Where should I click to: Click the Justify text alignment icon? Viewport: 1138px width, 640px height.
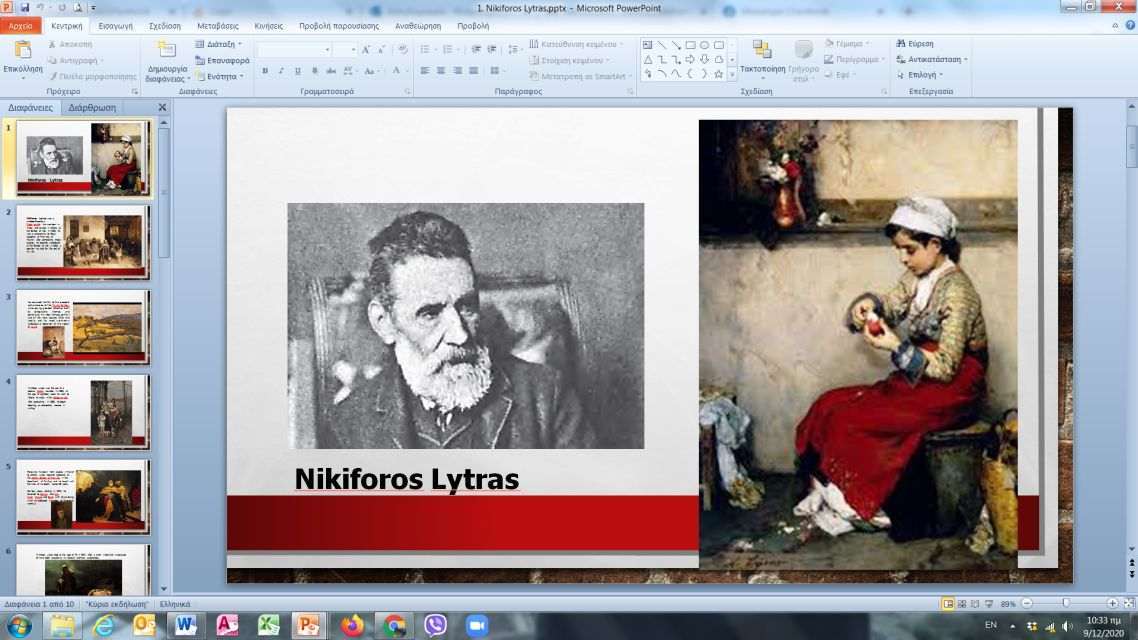click(473, 70)
